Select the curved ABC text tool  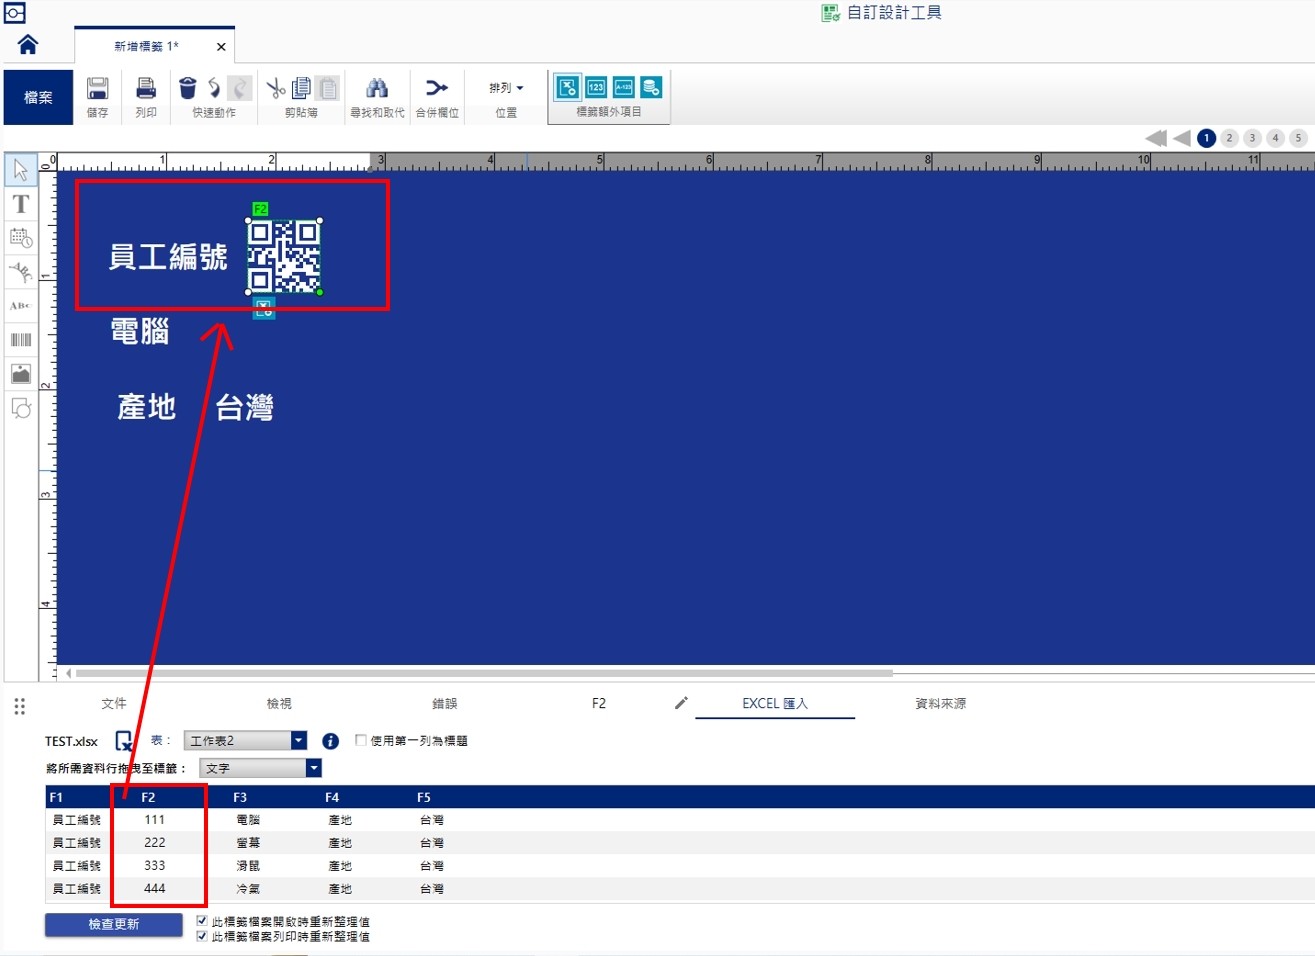click(x=21, y=272)
